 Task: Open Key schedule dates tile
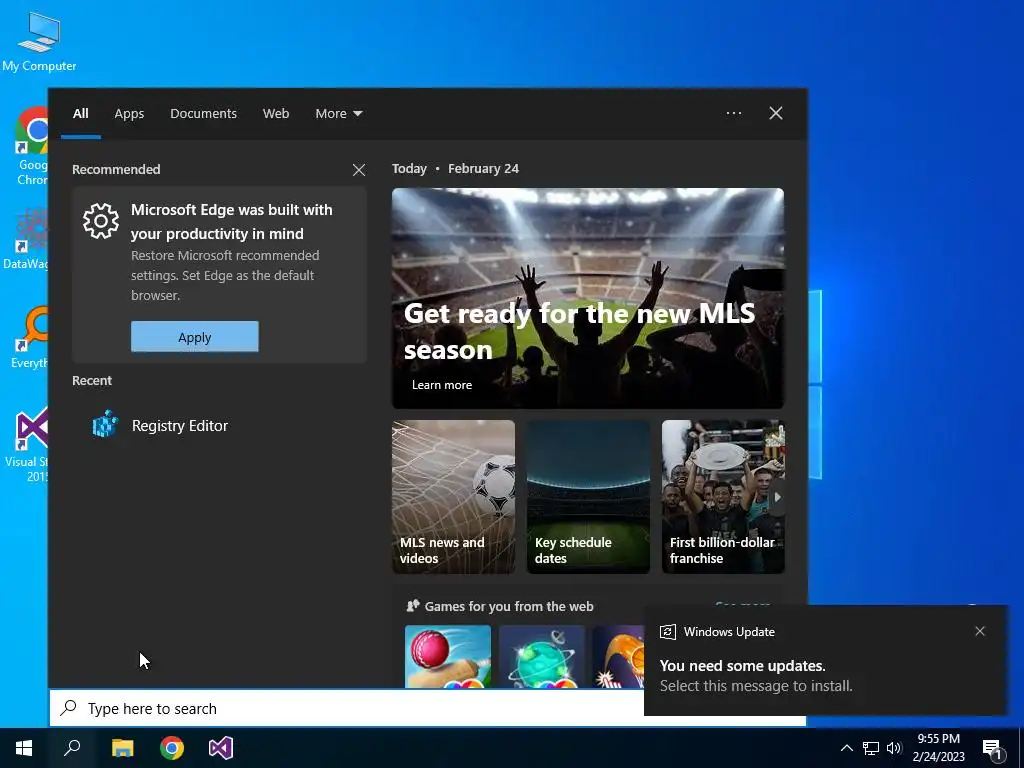(x=588, y=497)
